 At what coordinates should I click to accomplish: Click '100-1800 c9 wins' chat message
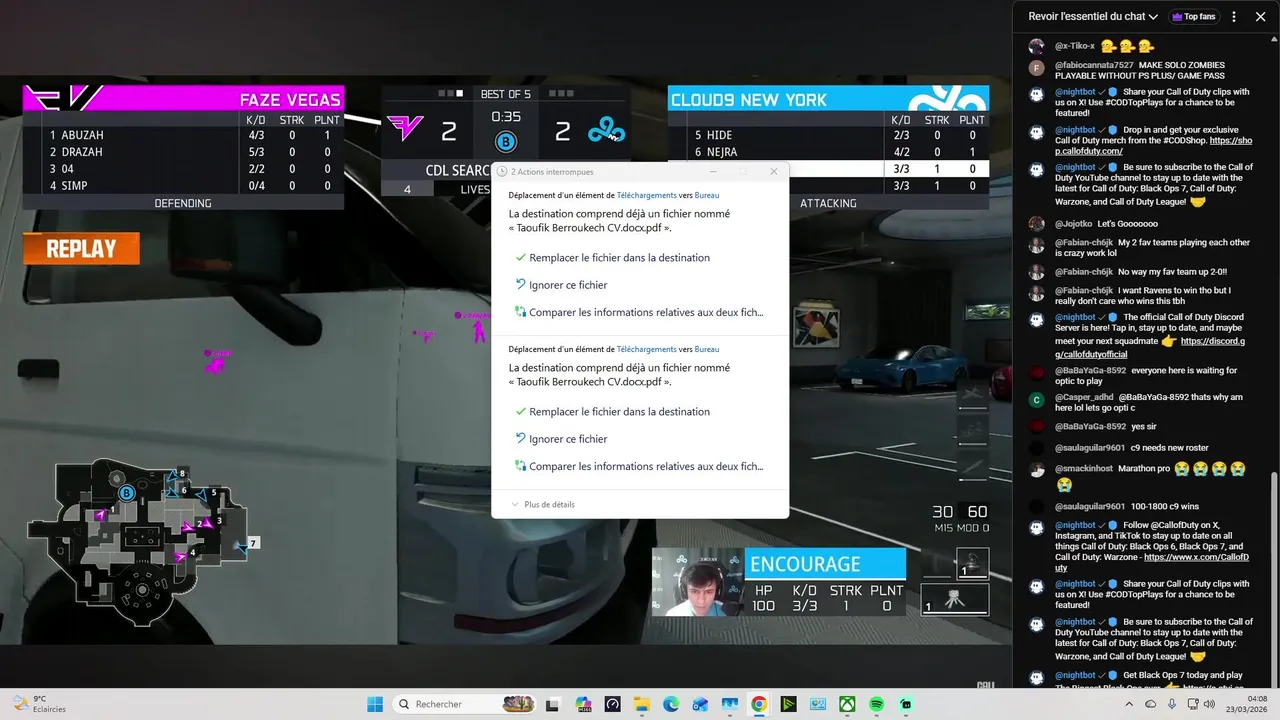[x=1165, y=506]
